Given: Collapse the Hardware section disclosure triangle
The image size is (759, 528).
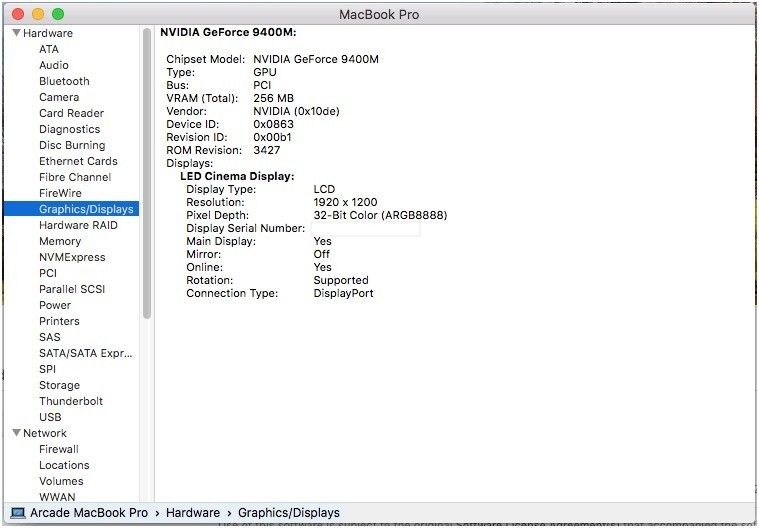Looking at the screenshot, I should 16,33.
